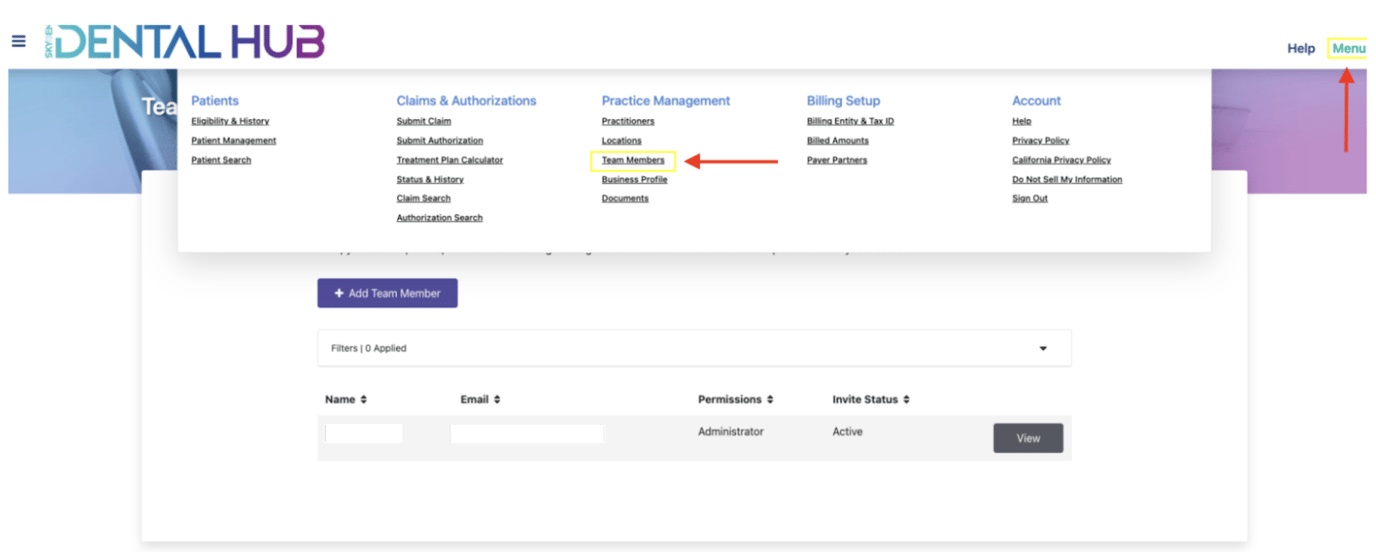Open Authorization Search link

pos(439,217)
